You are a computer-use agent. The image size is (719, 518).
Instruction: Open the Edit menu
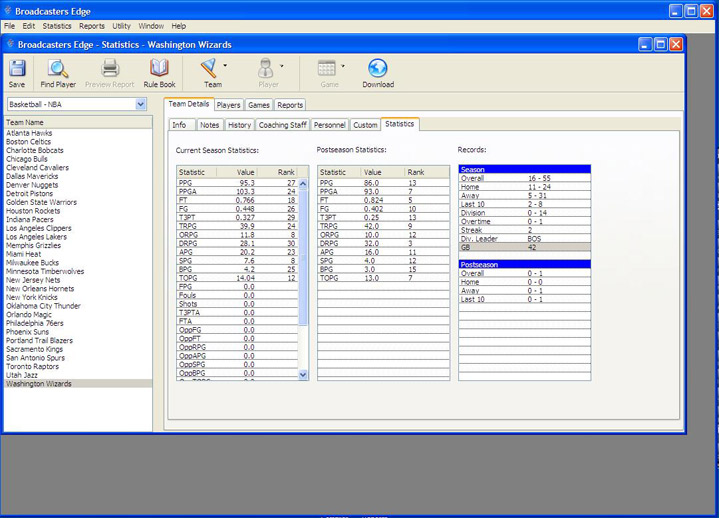(x=28, y=26)
